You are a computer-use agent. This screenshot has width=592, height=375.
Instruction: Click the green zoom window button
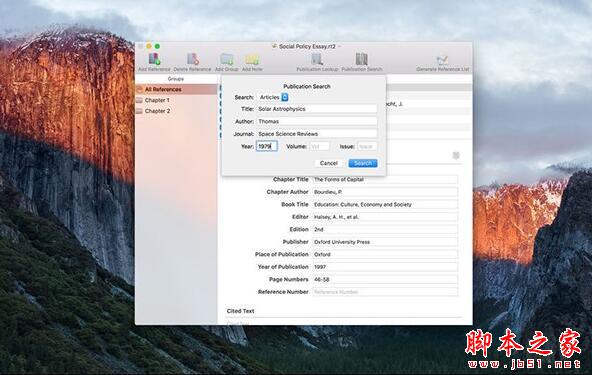click(x=157, y=46)
